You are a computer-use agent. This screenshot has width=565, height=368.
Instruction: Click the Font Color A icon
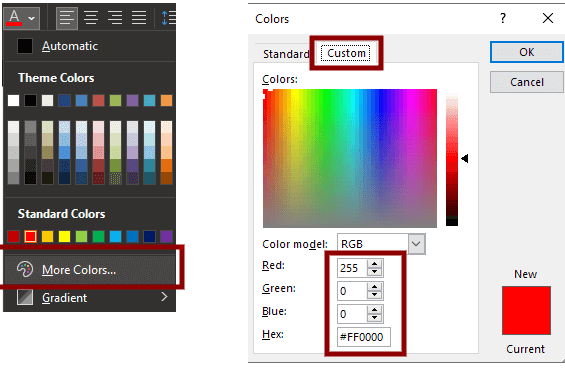click(14, 17)
